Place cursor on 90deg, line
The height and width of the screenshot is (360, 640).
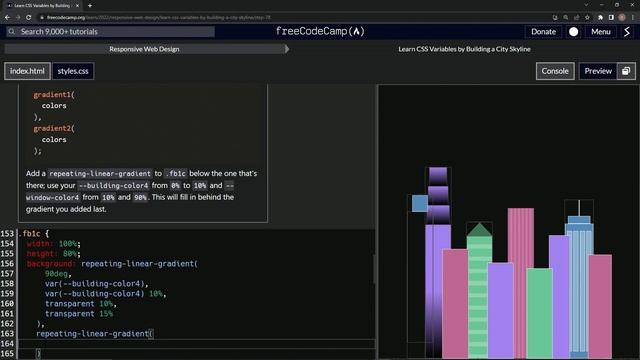(x=58, y=273)
